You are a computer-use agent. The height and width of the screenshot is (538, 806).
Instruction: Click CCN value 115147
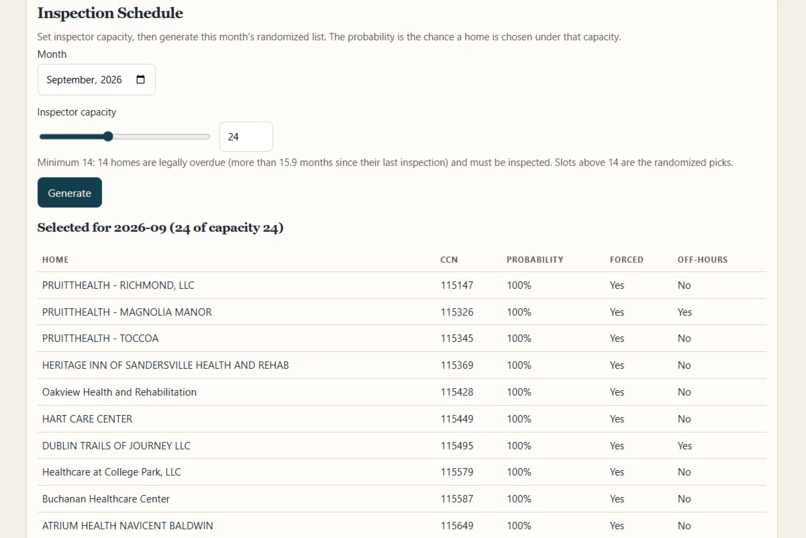click(x=456, y=285)
